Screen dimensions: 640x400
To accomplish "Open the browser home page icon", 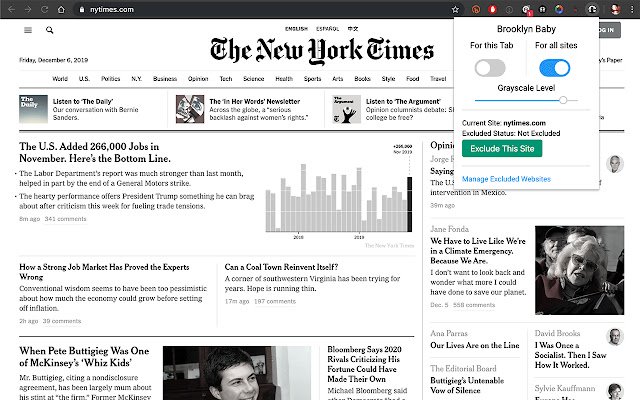I will pyautogui.click(x=61, y=9).
